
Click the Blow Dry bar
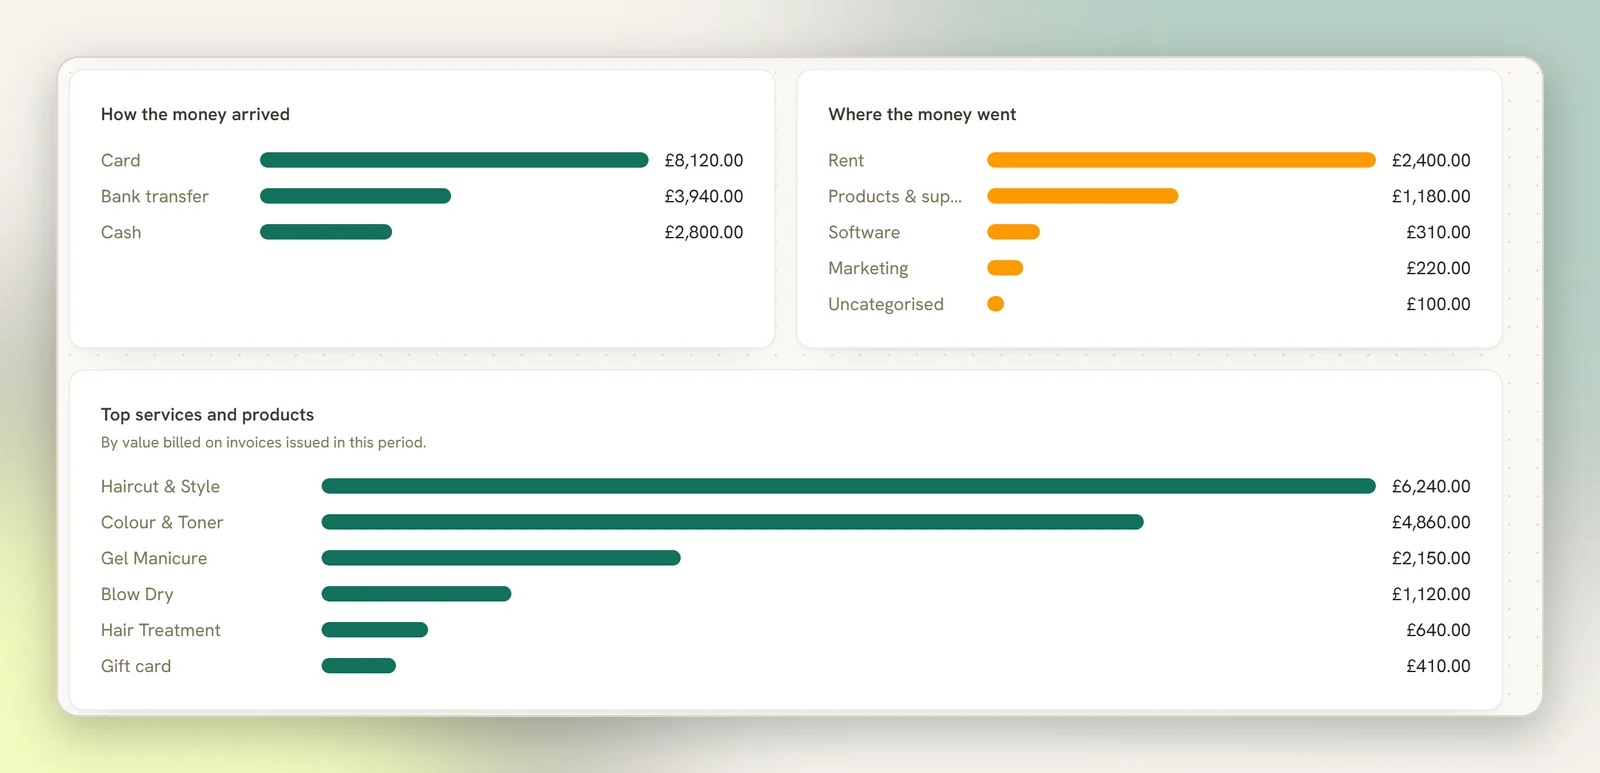[416, 594]
